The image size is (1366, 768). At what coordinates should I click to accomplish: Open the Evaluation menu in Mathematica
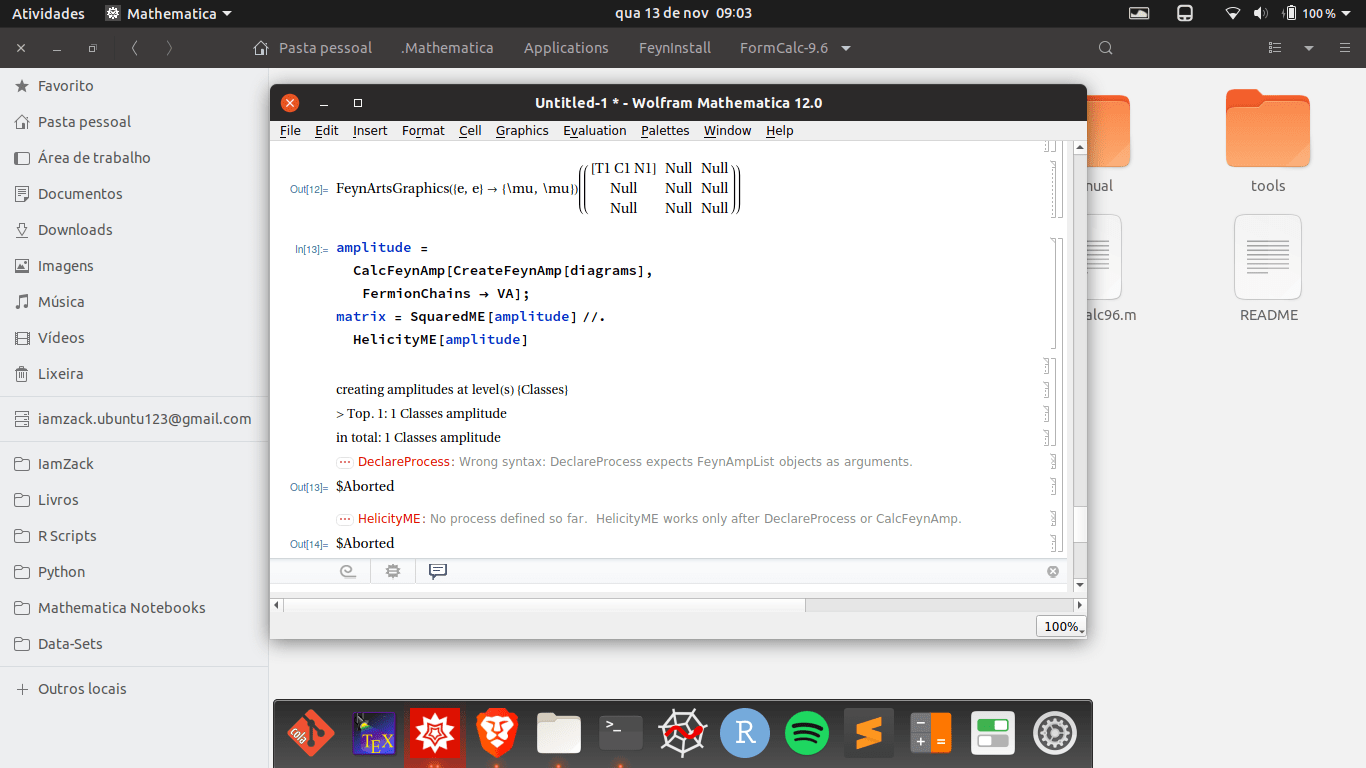[594, 131]
